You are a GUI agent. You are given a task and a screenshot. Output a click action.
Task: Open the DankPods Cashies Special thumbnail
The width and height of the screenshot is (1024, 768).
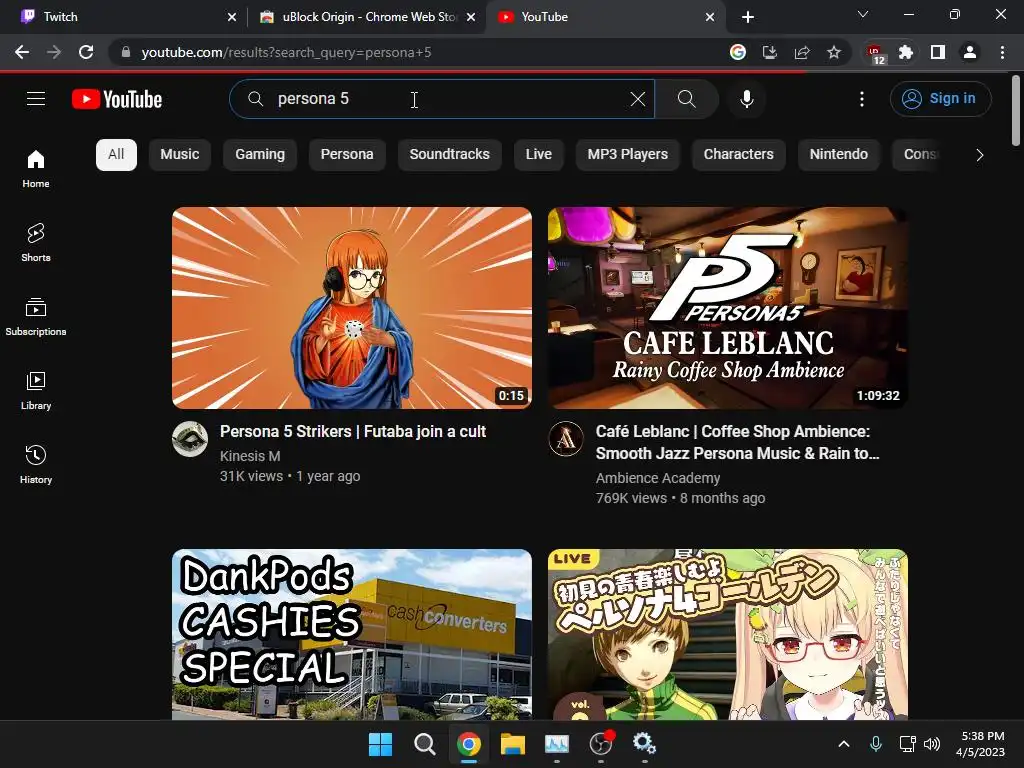click(352, 635)
